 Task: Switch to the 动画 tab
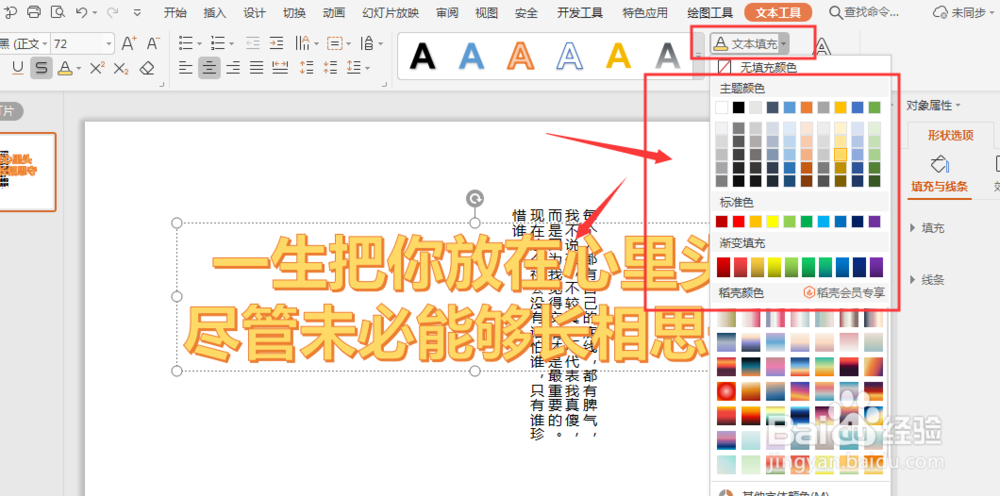[x=334, y=13]
